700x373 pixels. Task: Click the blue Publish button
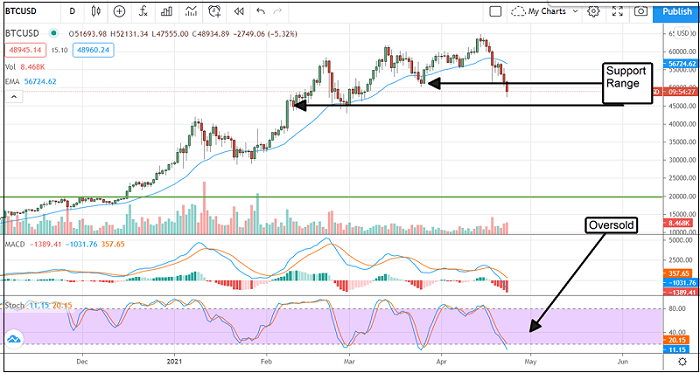click(676, 12)
